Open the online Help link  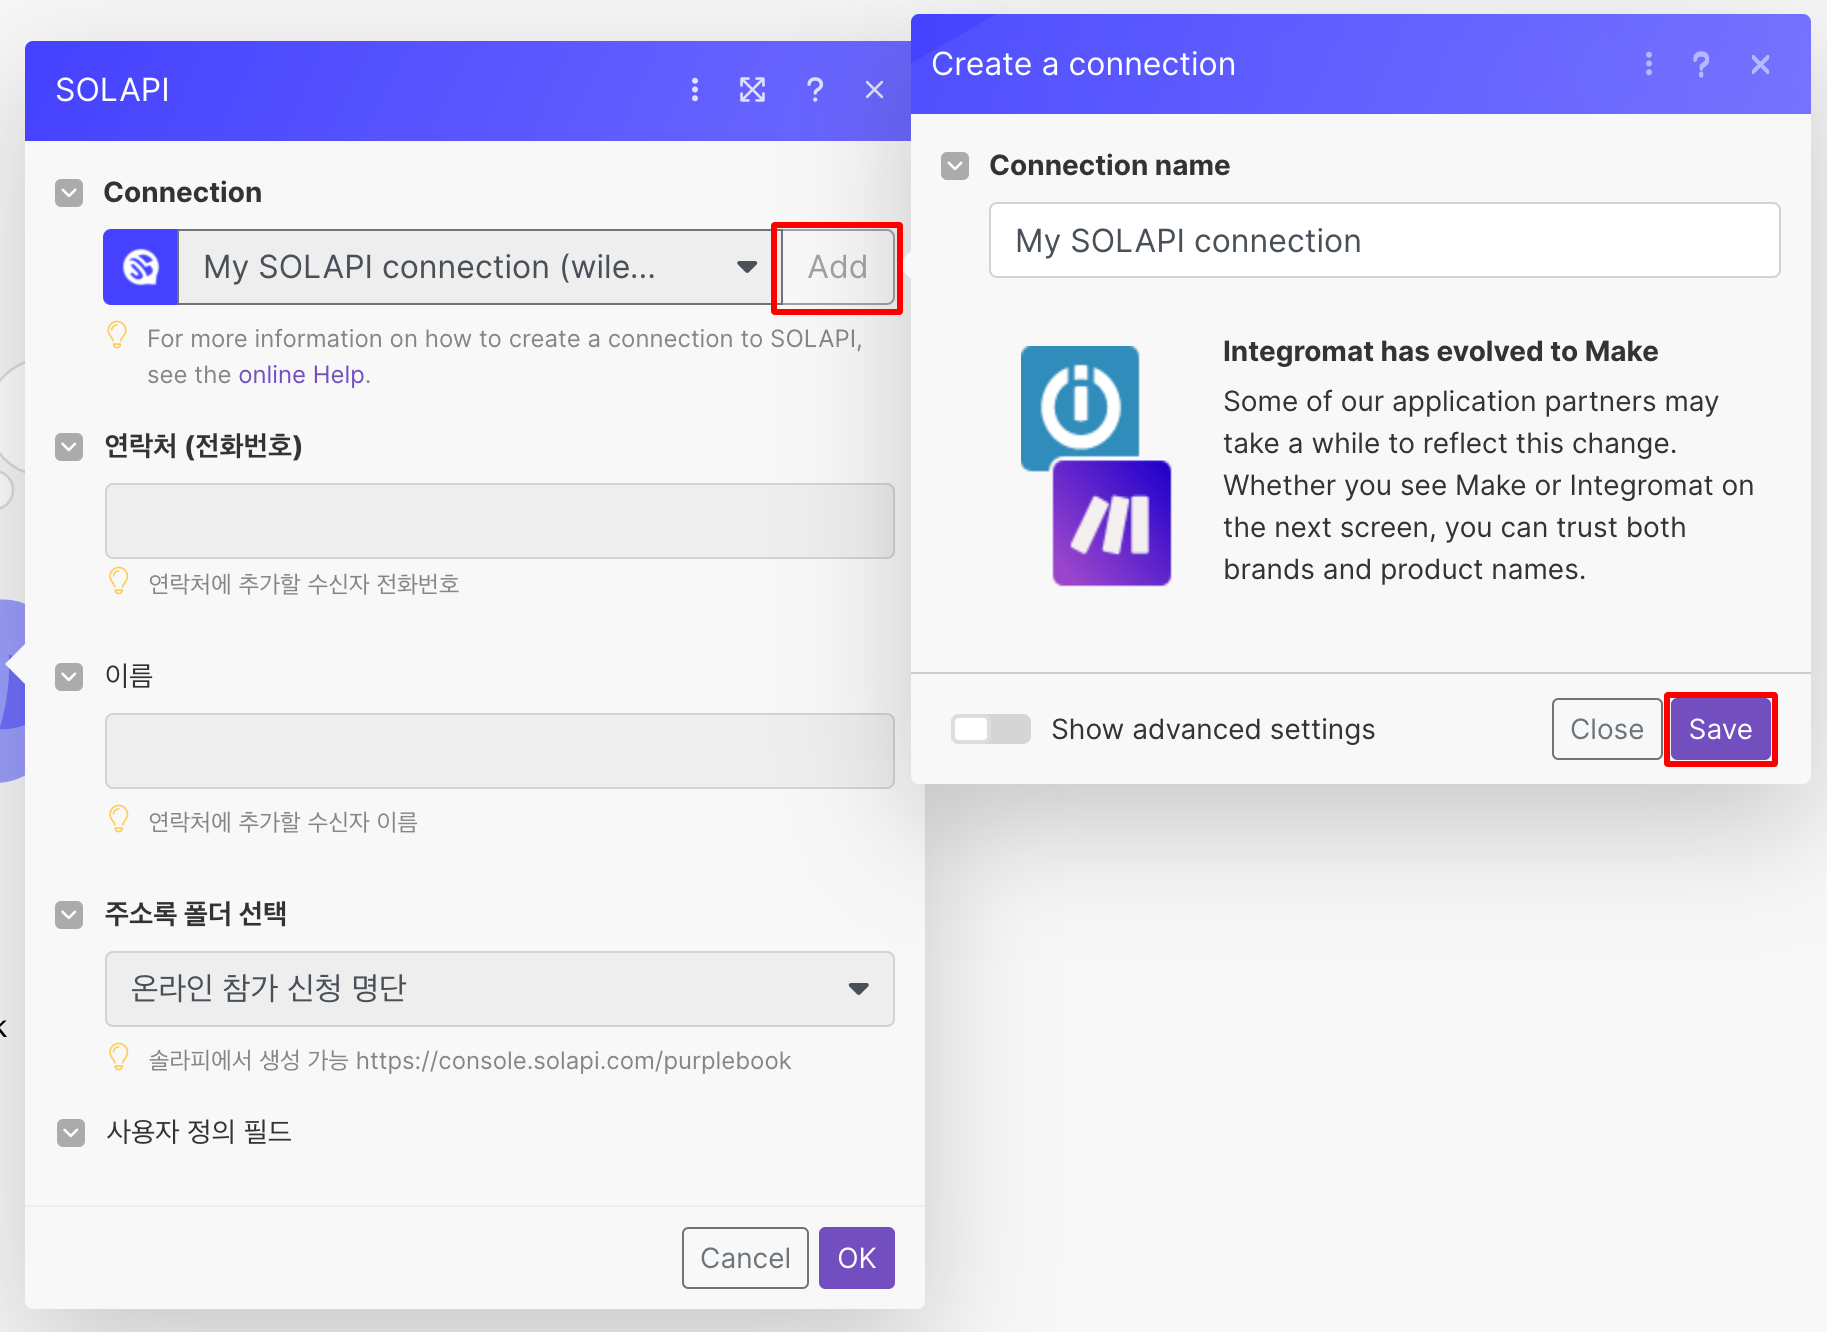tap(301, 375)
